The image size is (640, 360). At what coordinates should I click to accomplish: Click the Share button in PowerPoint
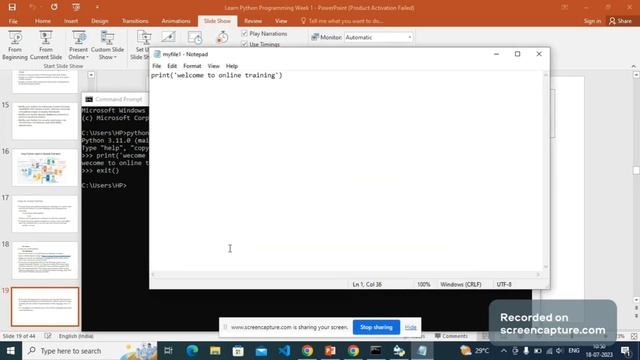(x=620, y=21)
